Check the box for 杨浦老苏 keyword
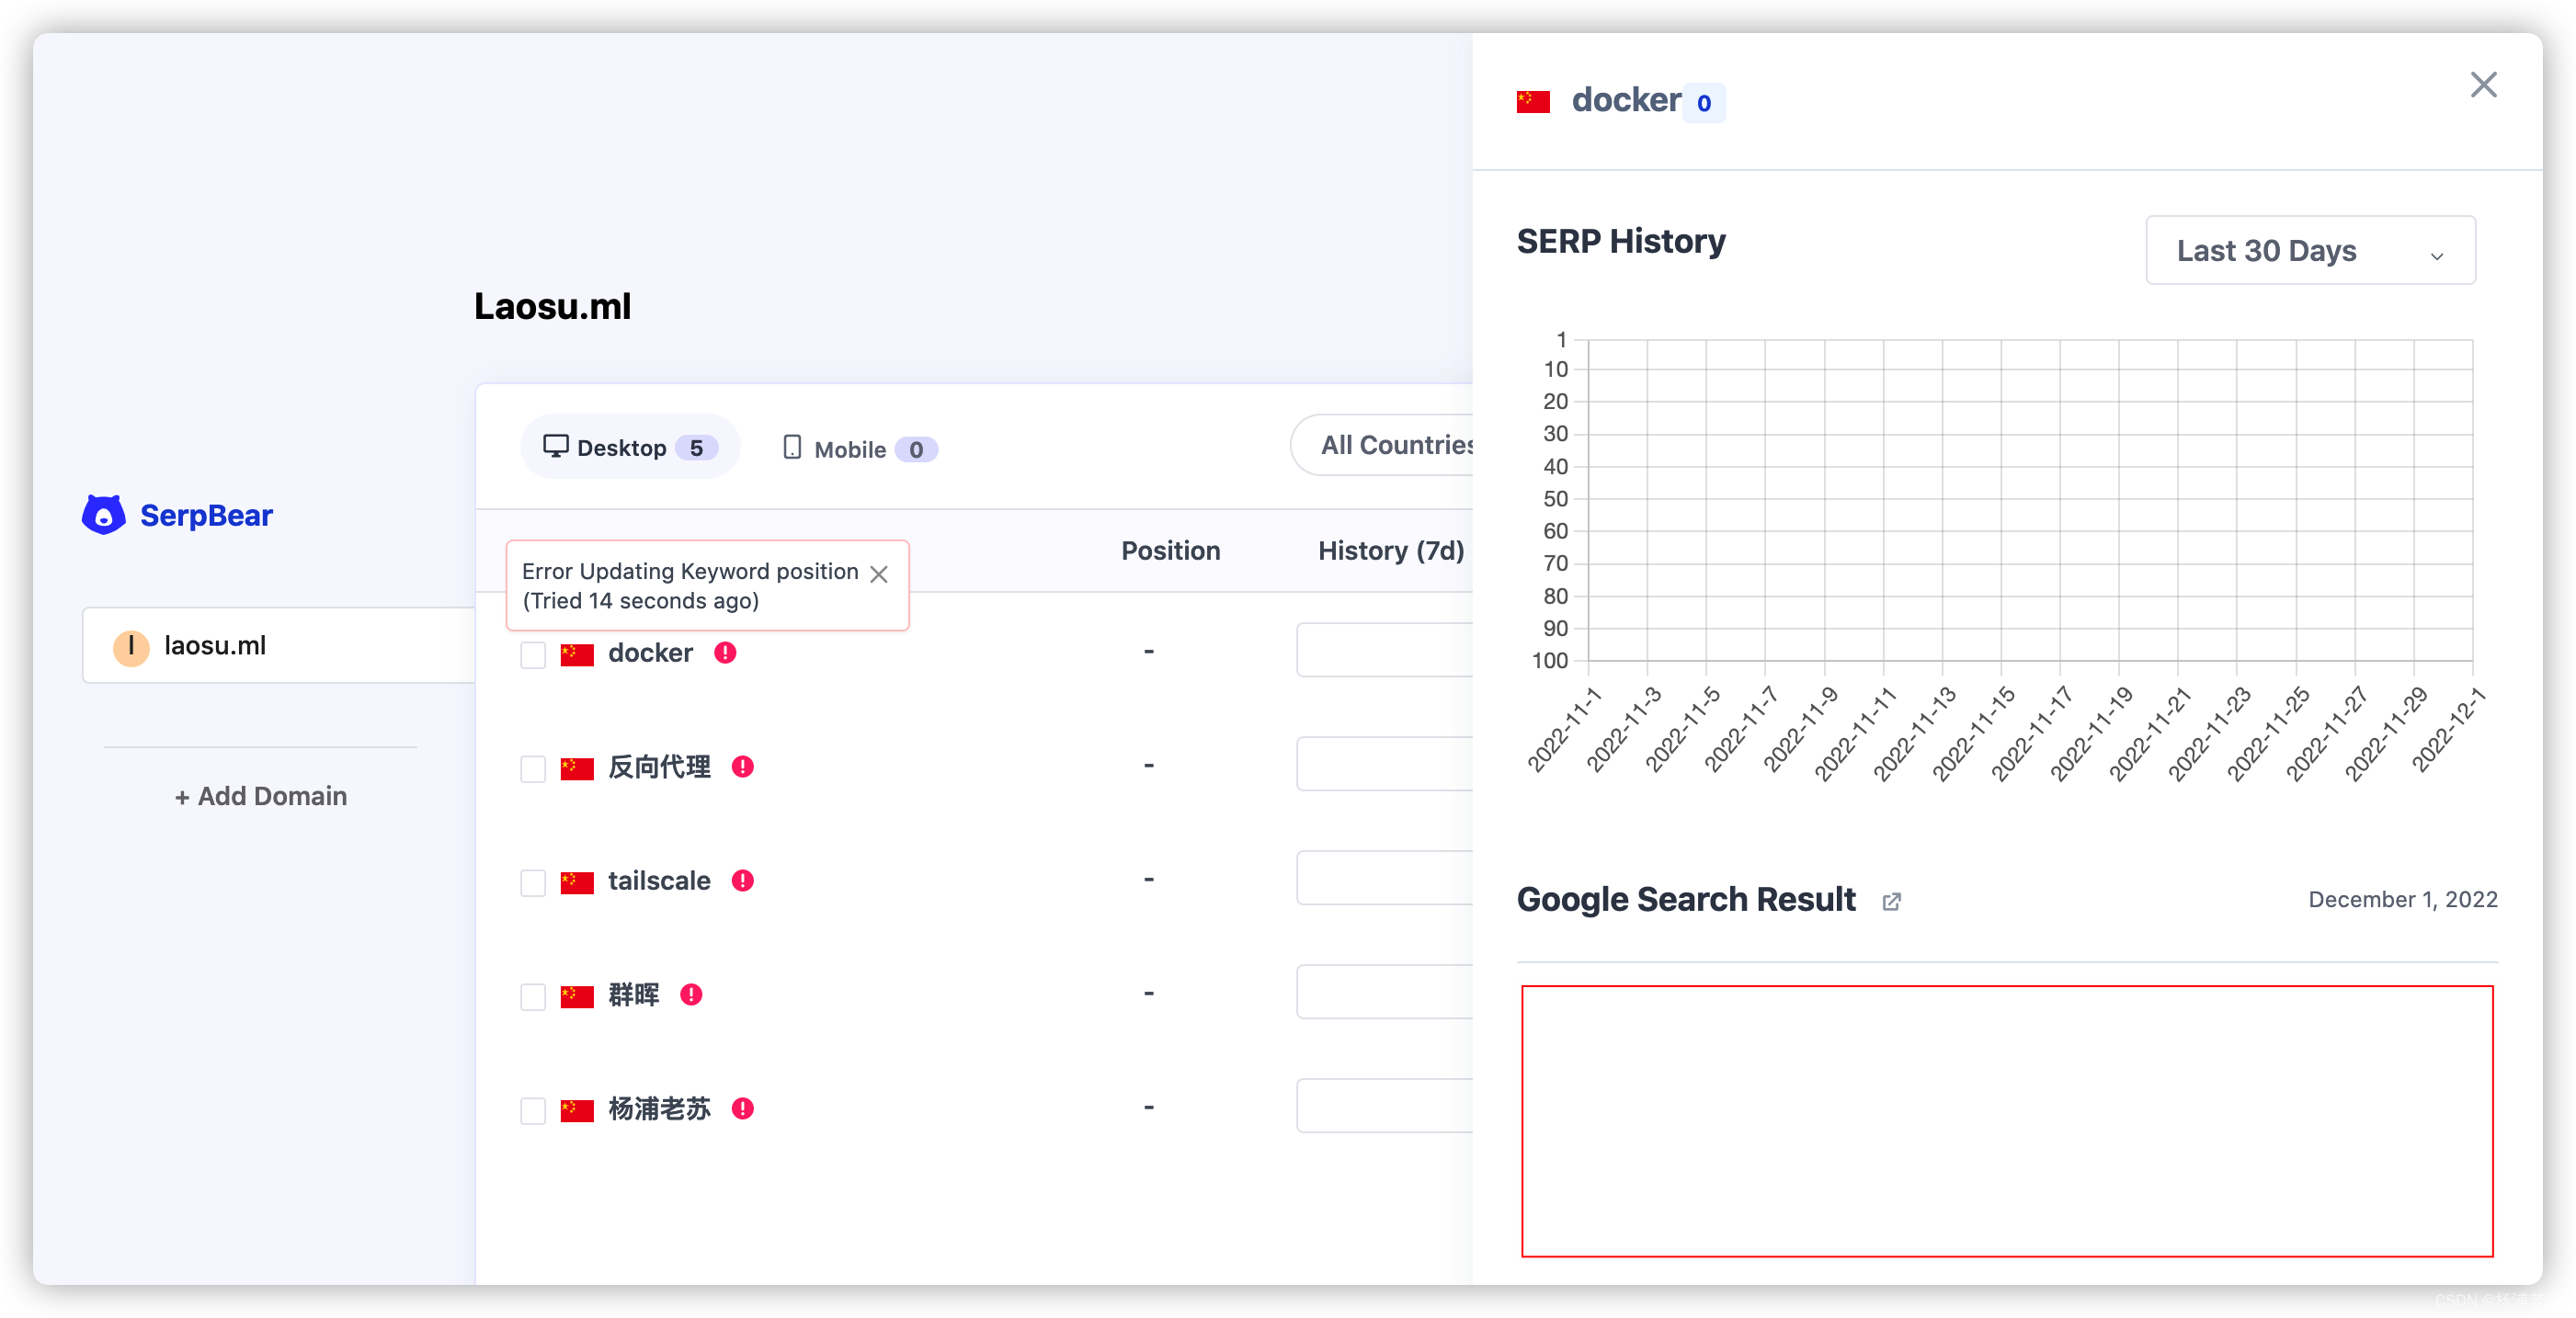 [x=533, y=1111]
